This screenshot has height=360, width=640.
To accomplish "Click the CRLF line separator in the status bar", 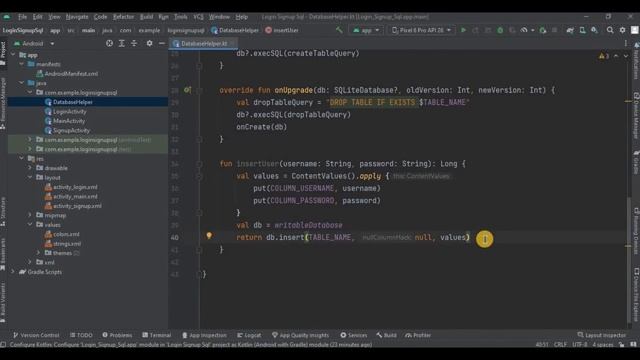I will (x=560, y=344).
